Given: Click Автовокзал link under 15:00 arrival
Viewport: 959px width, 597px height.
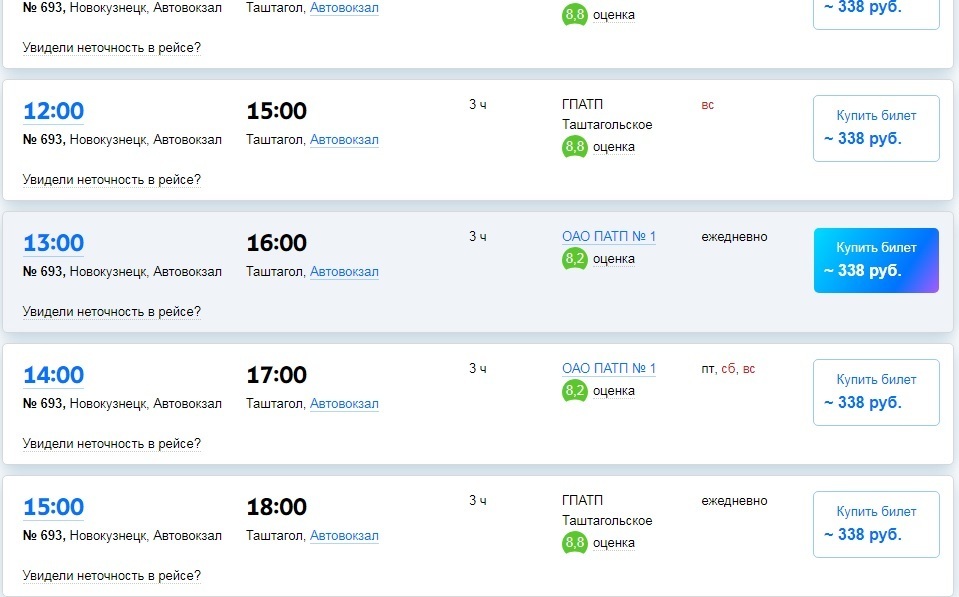Looking at the screenshot, I should 344,140.
